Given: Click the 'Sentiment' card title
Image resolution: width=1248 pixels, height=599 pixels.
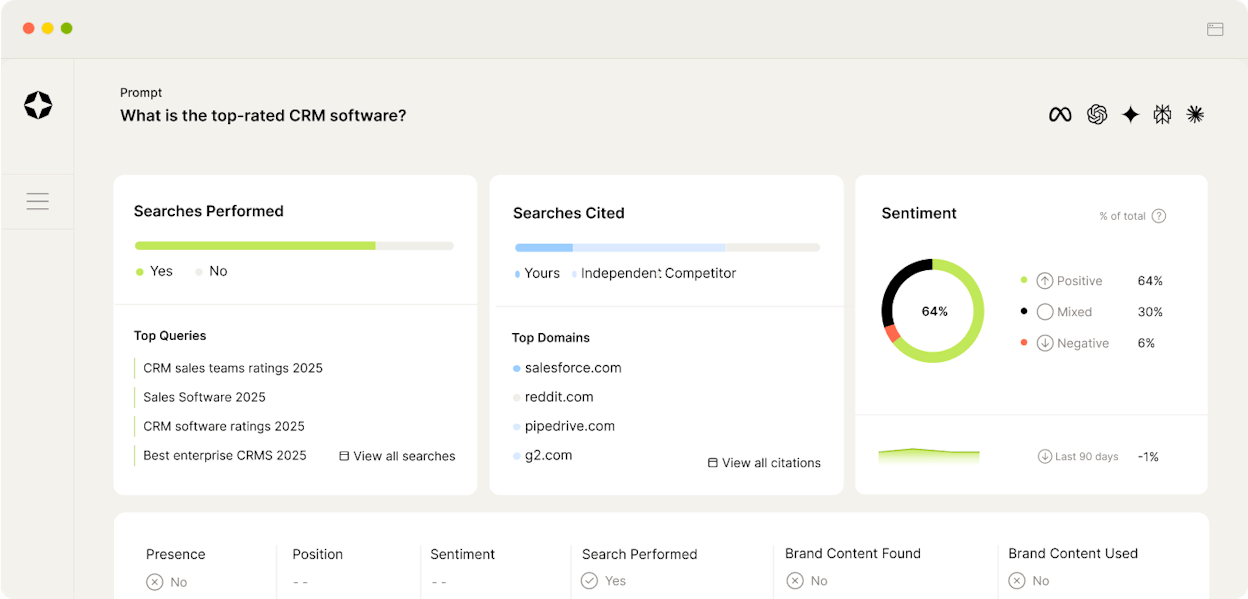Looking at the screenshot, I should coord(919,213).
